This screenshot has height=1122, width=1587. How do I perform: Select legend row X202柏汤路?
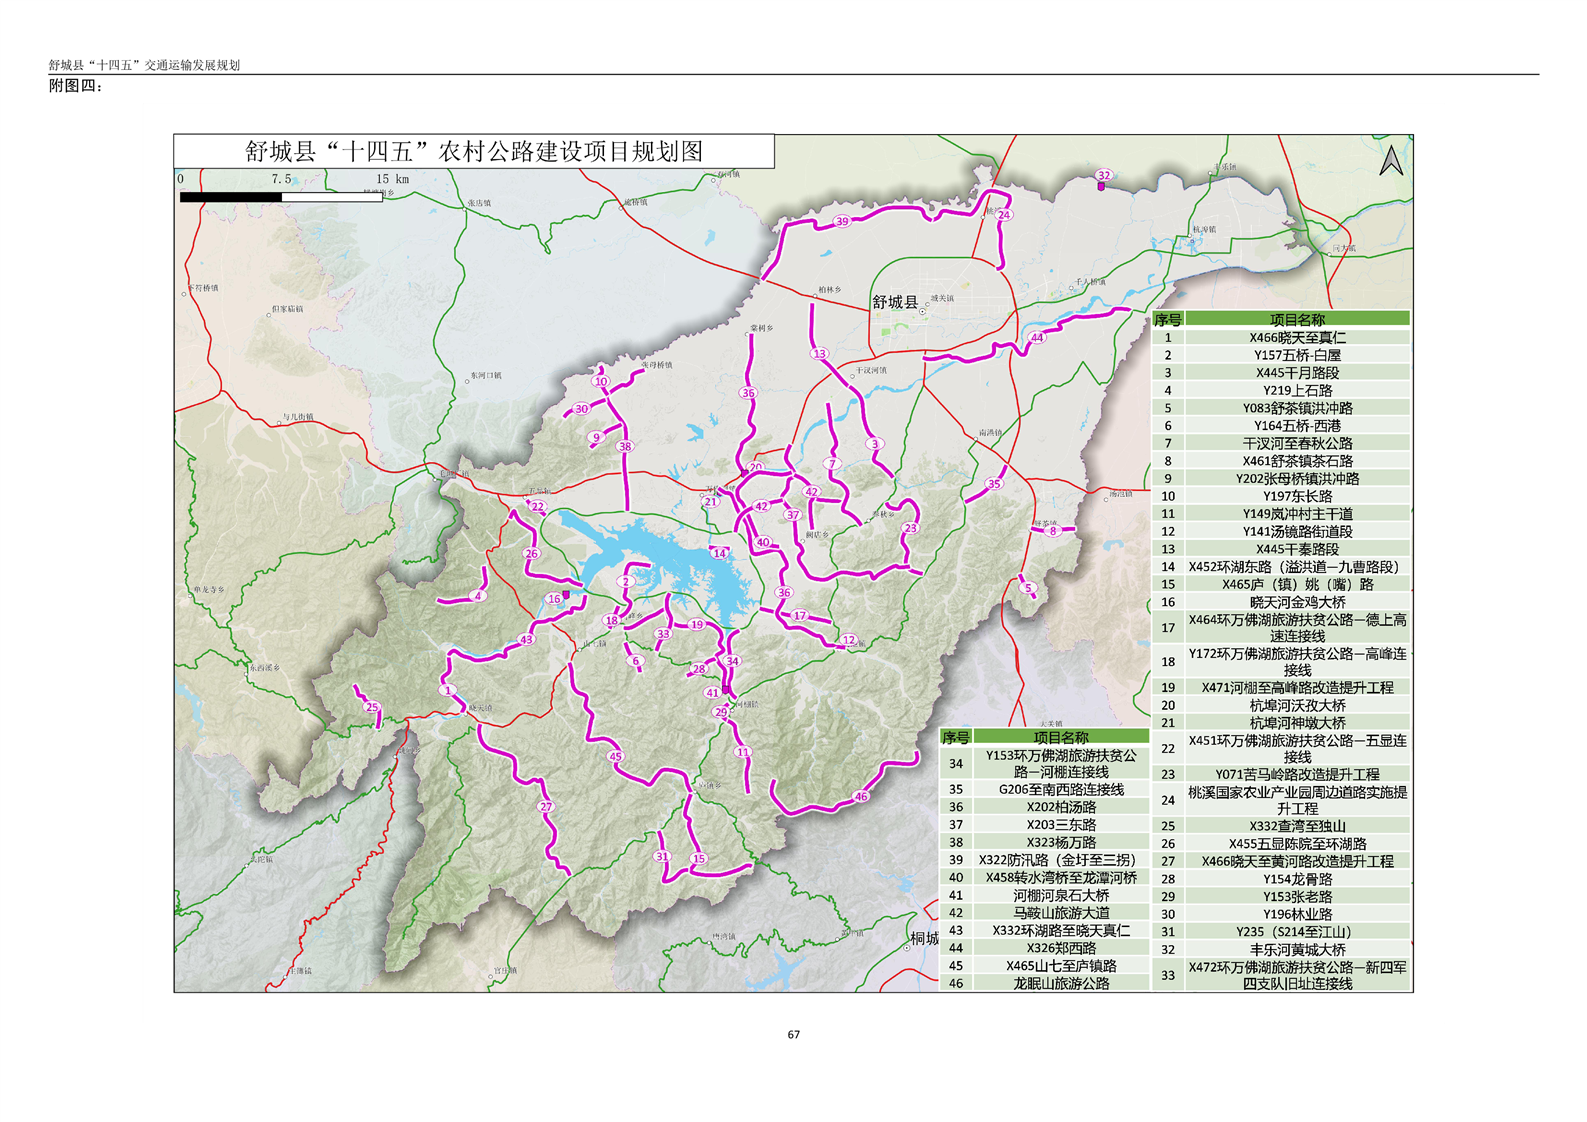[x=1044, y=807]
